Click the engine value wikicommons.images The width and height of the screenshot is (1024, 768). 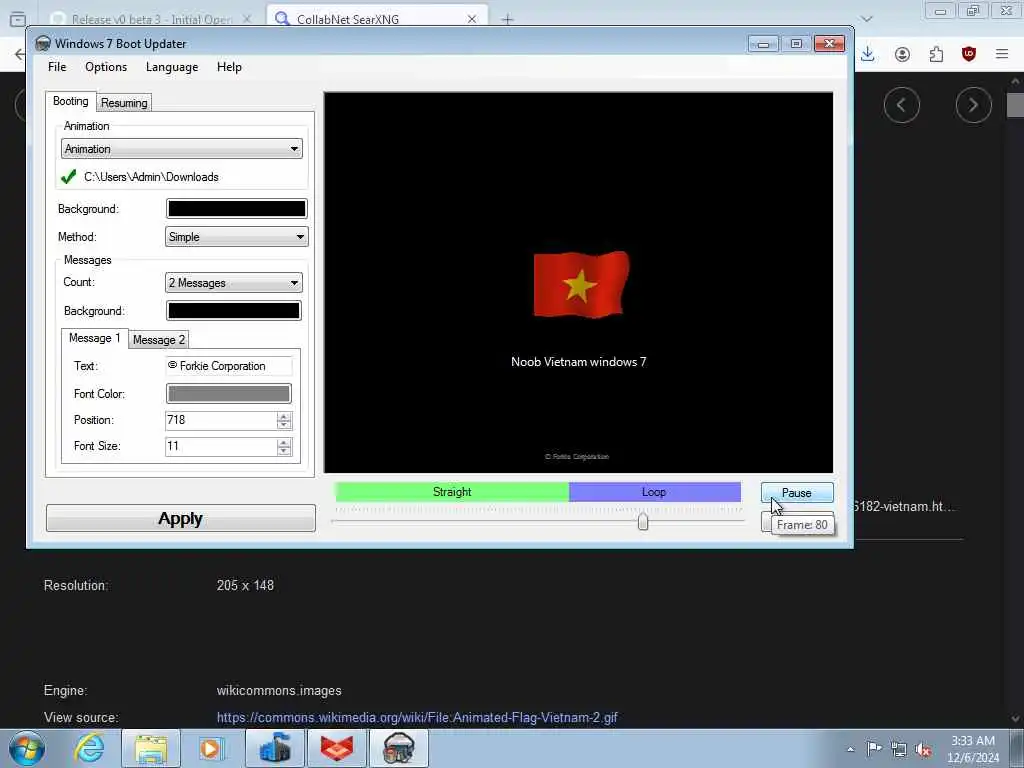(x=280, y=691)
